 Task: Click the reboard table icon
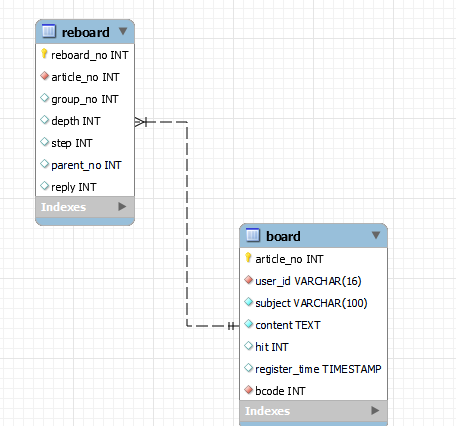(49, 31)
